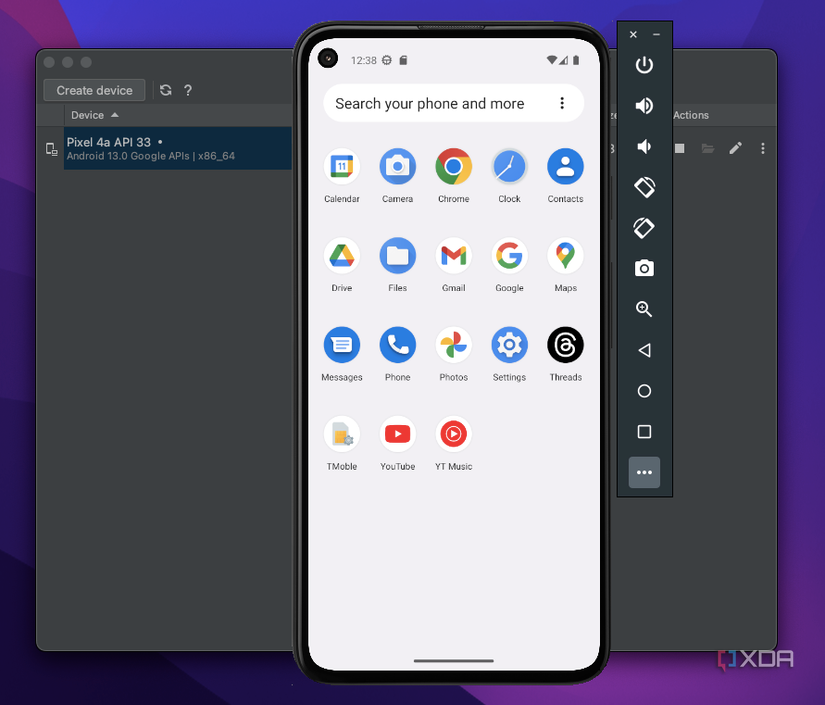
Task: Decrease the emulator volume
Action: pyautogui.click(x=644, y=146)
